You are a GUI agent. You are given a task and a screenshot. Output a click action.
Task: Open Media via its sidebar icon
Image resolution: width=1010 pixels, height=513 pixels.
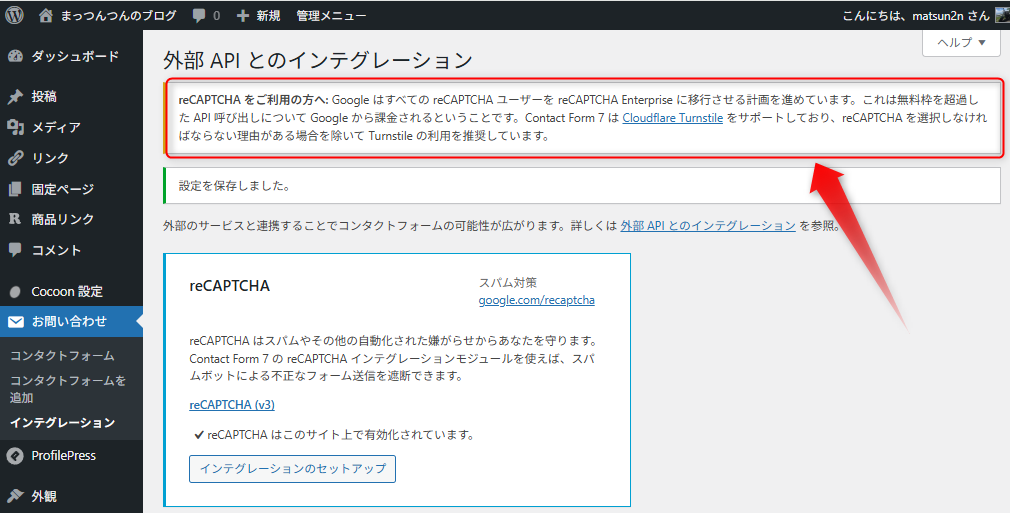tap(15, 127)
